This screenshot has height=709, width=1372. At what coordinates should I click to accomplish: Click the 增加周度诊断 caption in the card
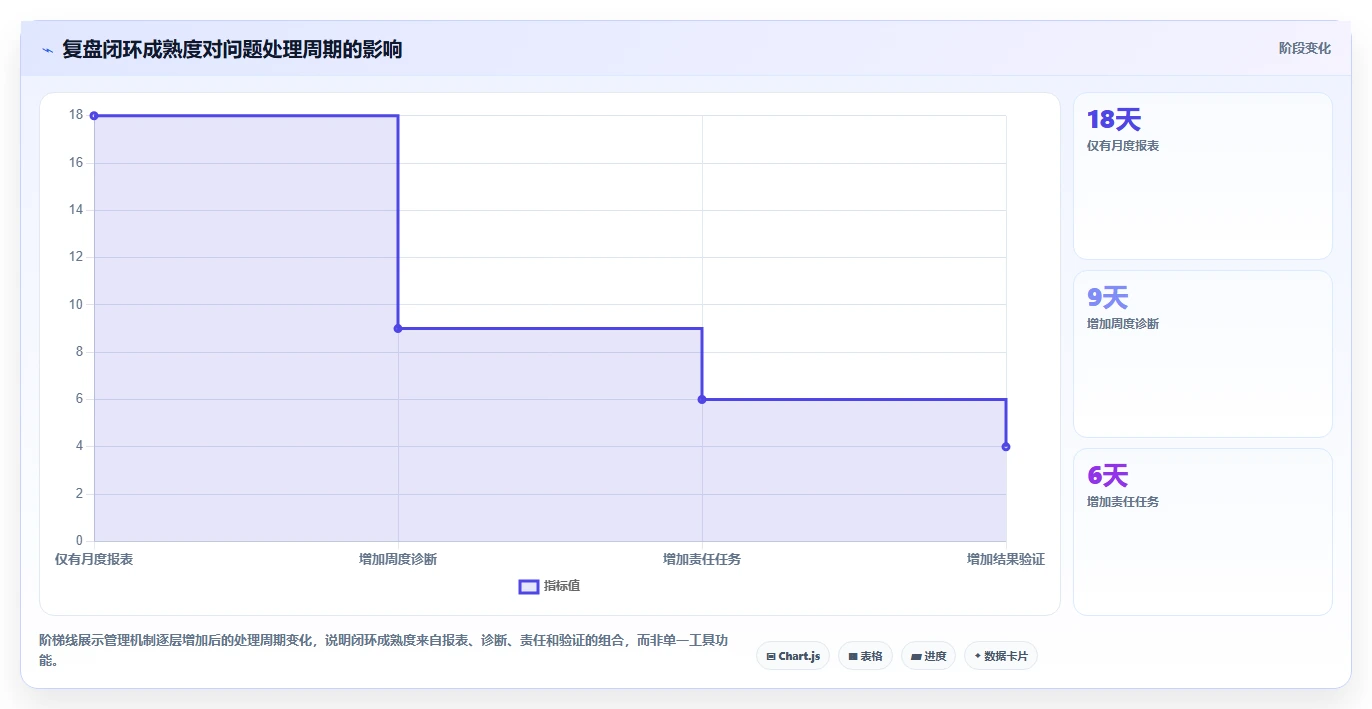click(1123, 324)
